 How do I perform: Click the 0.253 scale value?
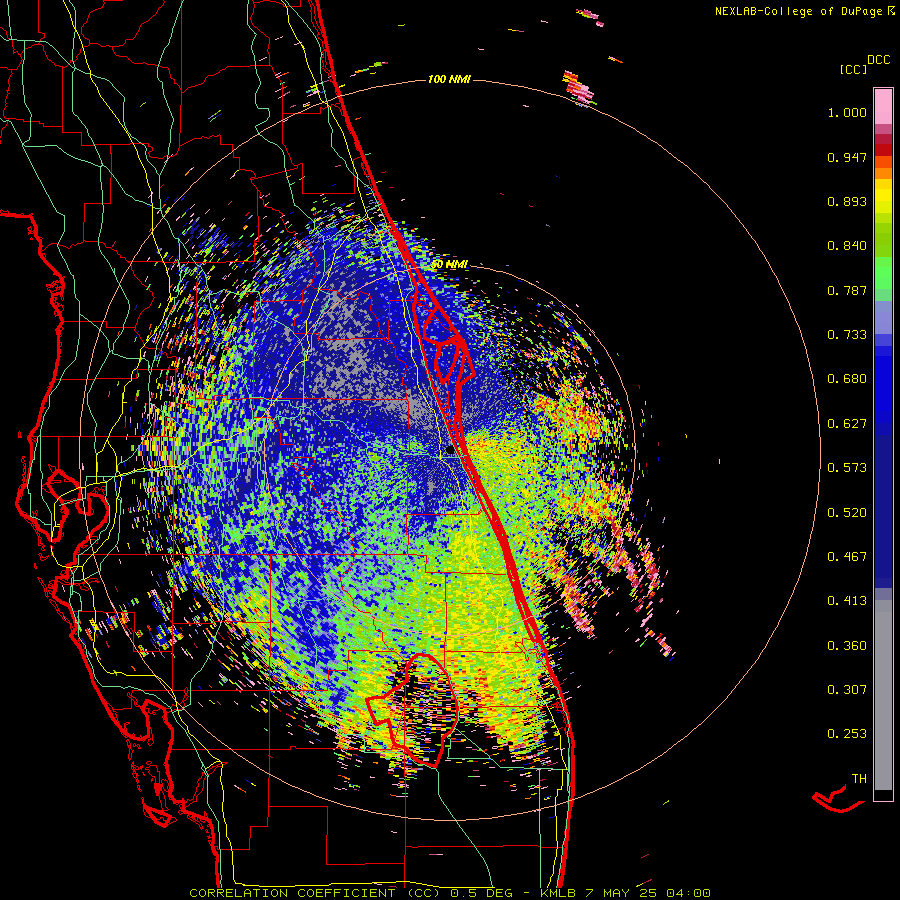[x=847, y=734]
